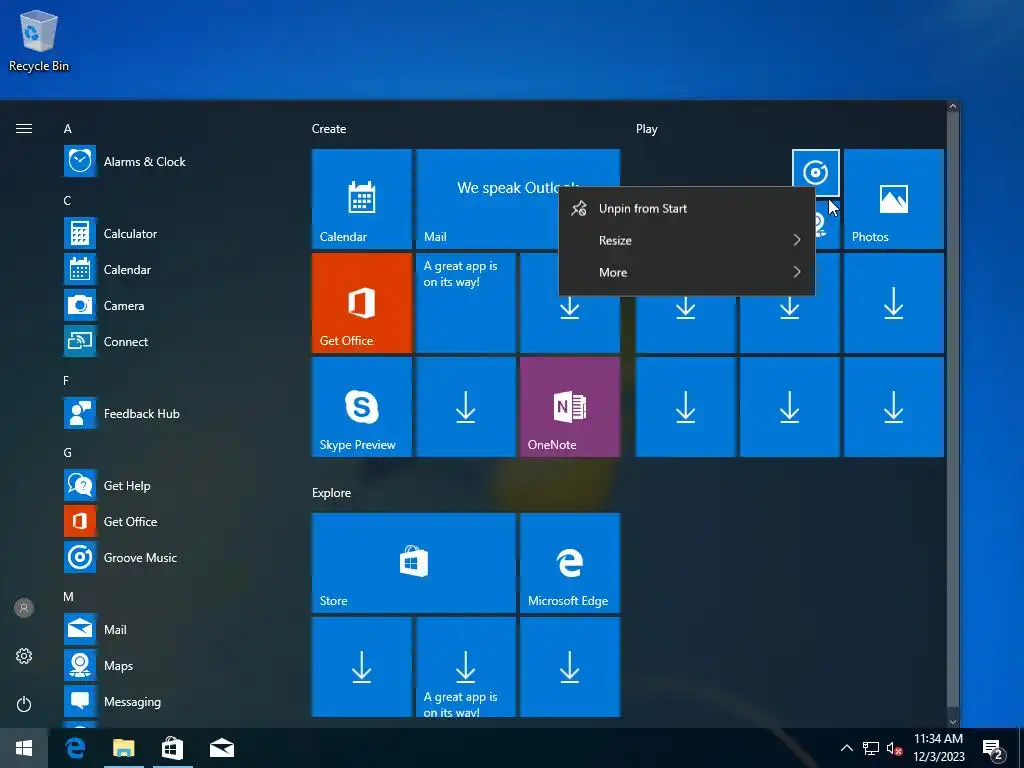The width and height of the screenshot is (1024, 768).
Task: Open the Skype Preview tile
Action: pos(362,406)
